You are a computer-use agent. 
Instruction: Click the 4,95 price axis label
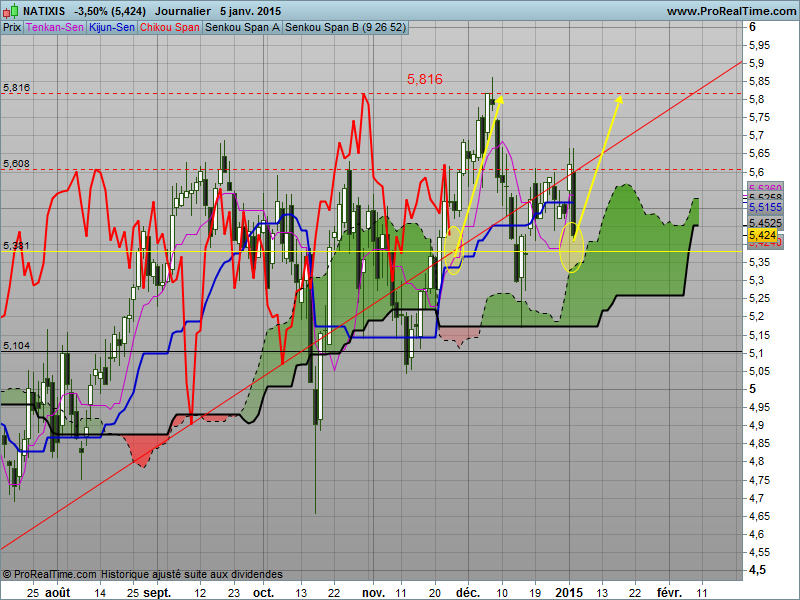pyautogui.click(x=759, y=407)
